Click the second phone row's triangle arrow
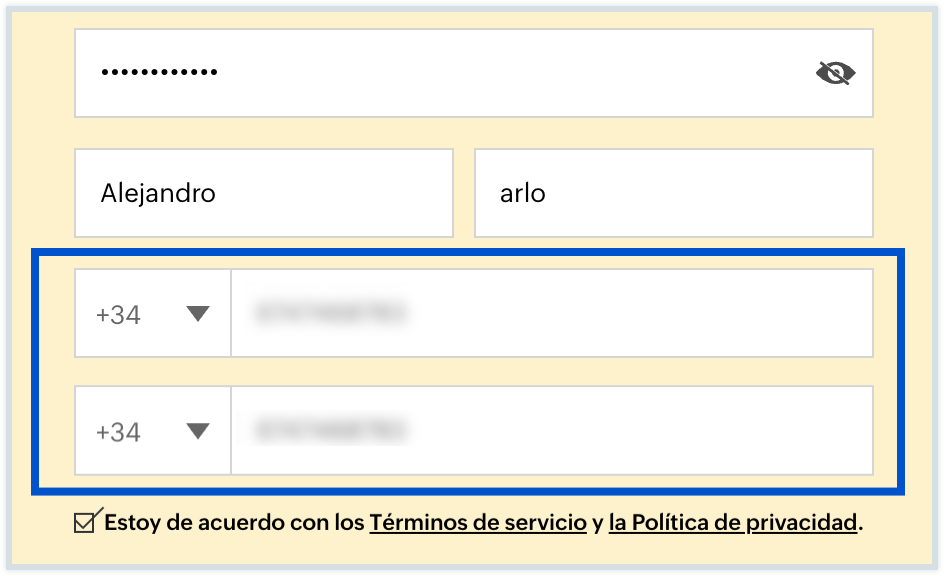Image resolution: width=944 pixels, height=576 pixels. point(198,431)
